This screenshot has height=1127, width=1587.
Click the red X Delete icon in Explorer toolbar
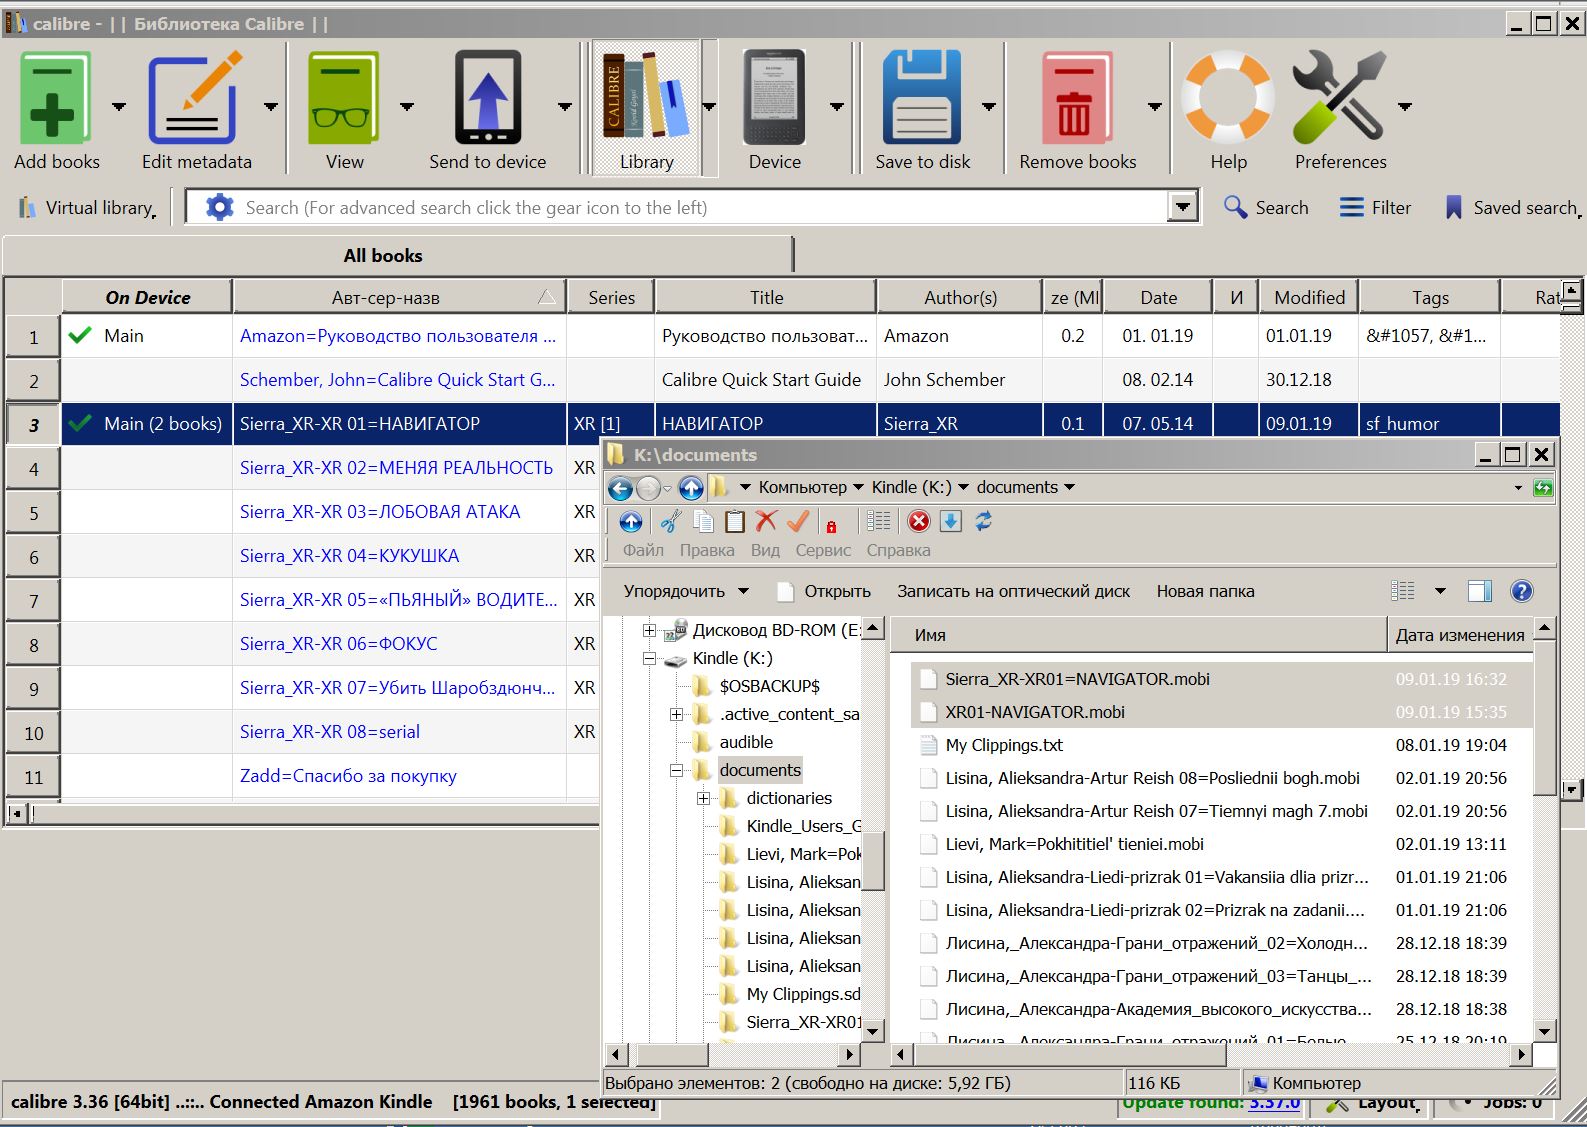pyautogui.click(x=766, y=521)
